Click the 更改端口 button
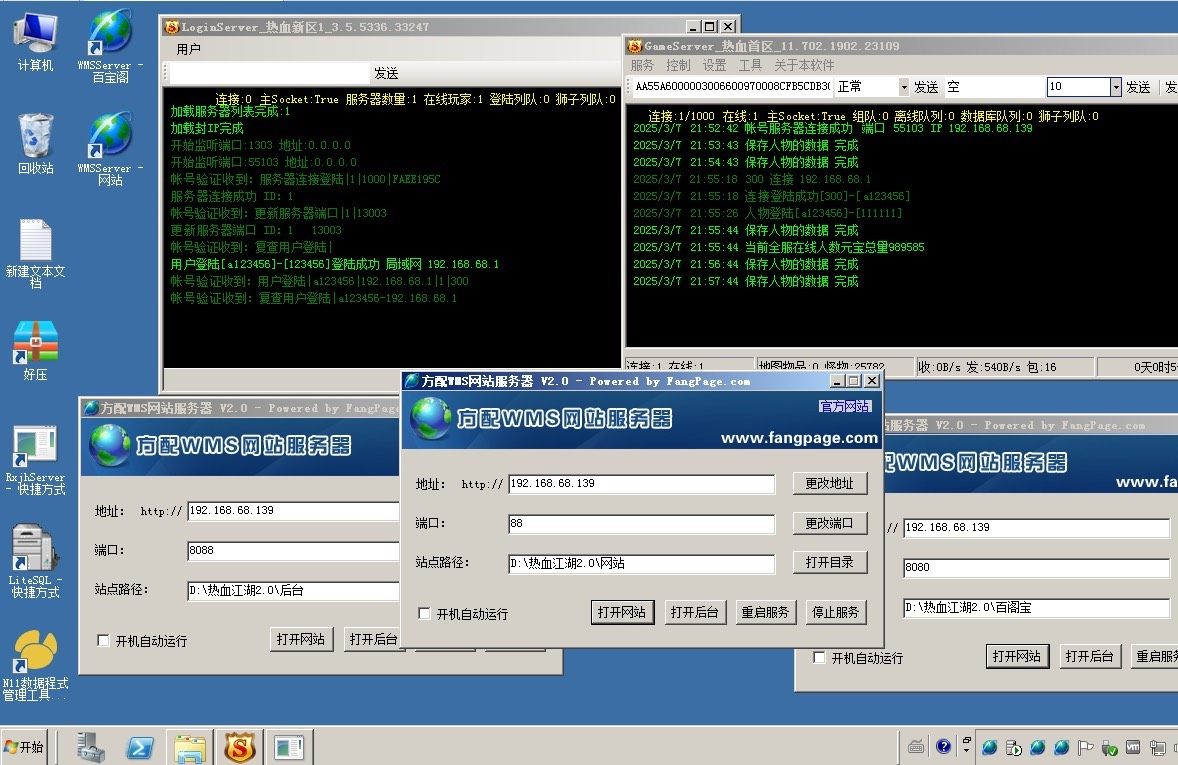The image size is (1178, 765). (x=830, y=523)
